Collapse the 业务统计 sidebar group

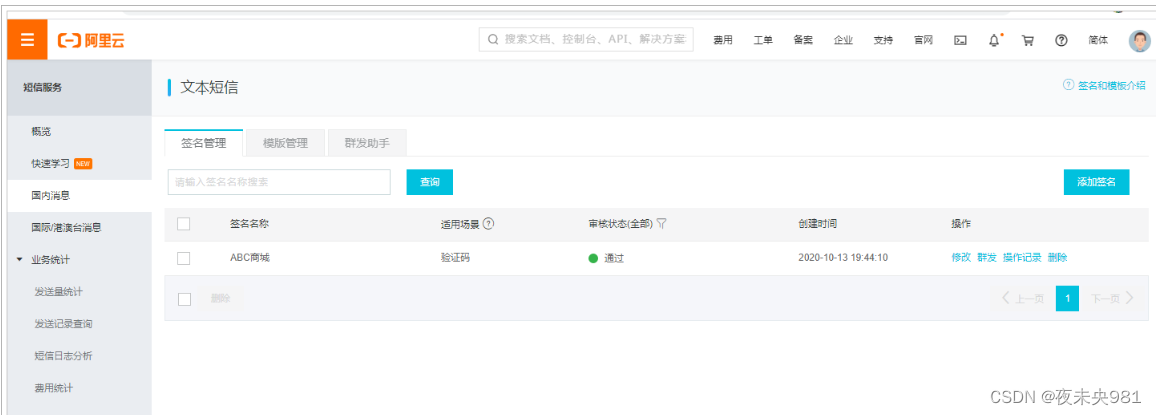point(18,259)
